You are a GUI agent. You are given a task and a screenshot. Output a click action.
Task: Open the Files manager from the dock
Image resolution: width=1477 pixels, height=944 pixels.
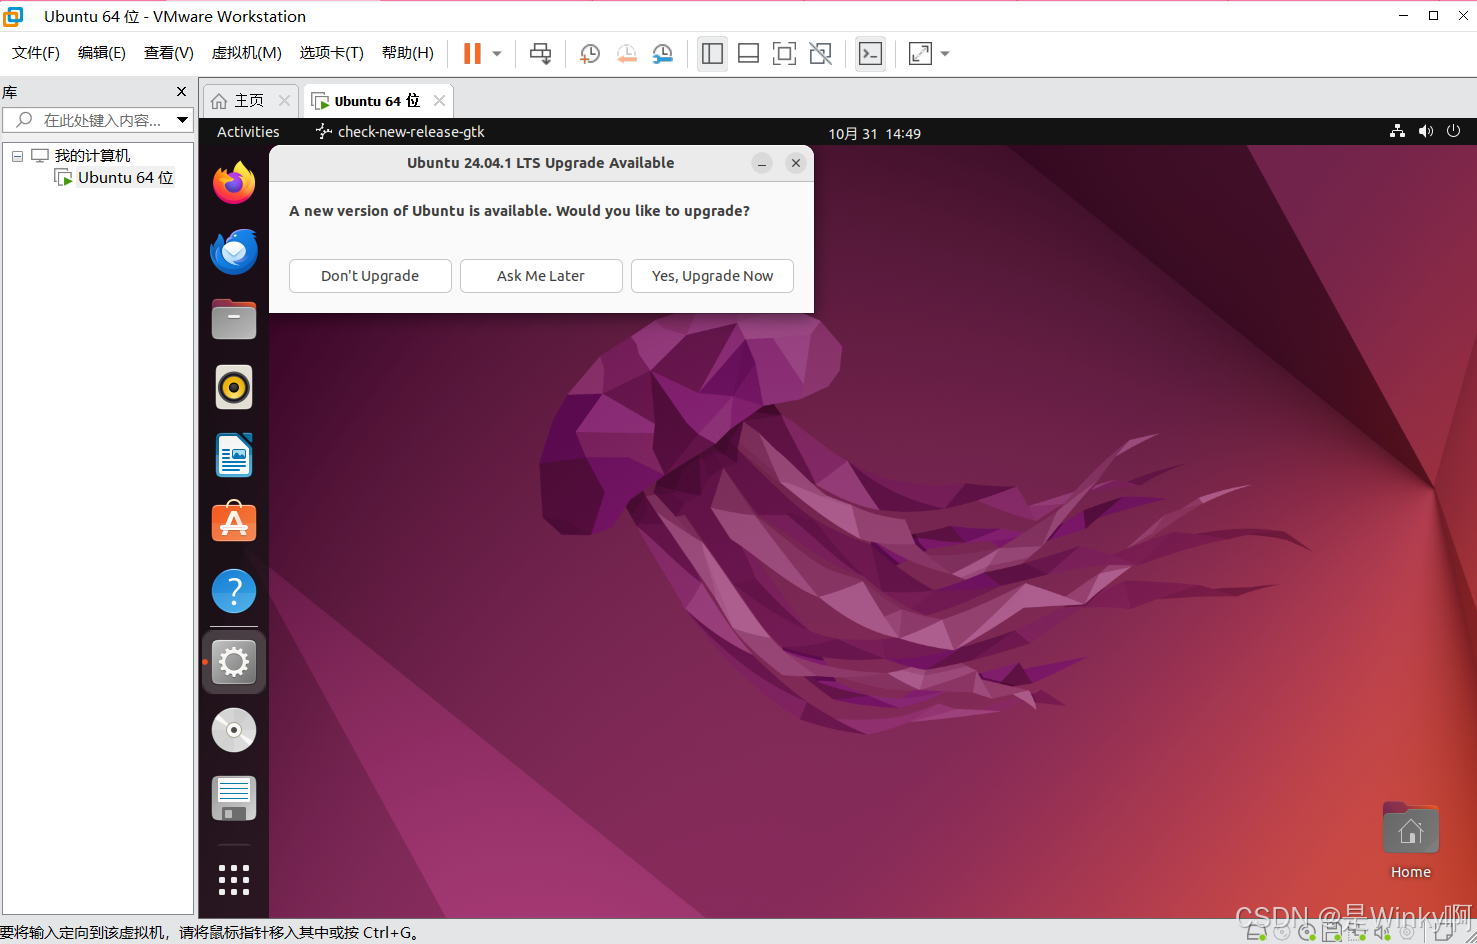click(234, 320)
